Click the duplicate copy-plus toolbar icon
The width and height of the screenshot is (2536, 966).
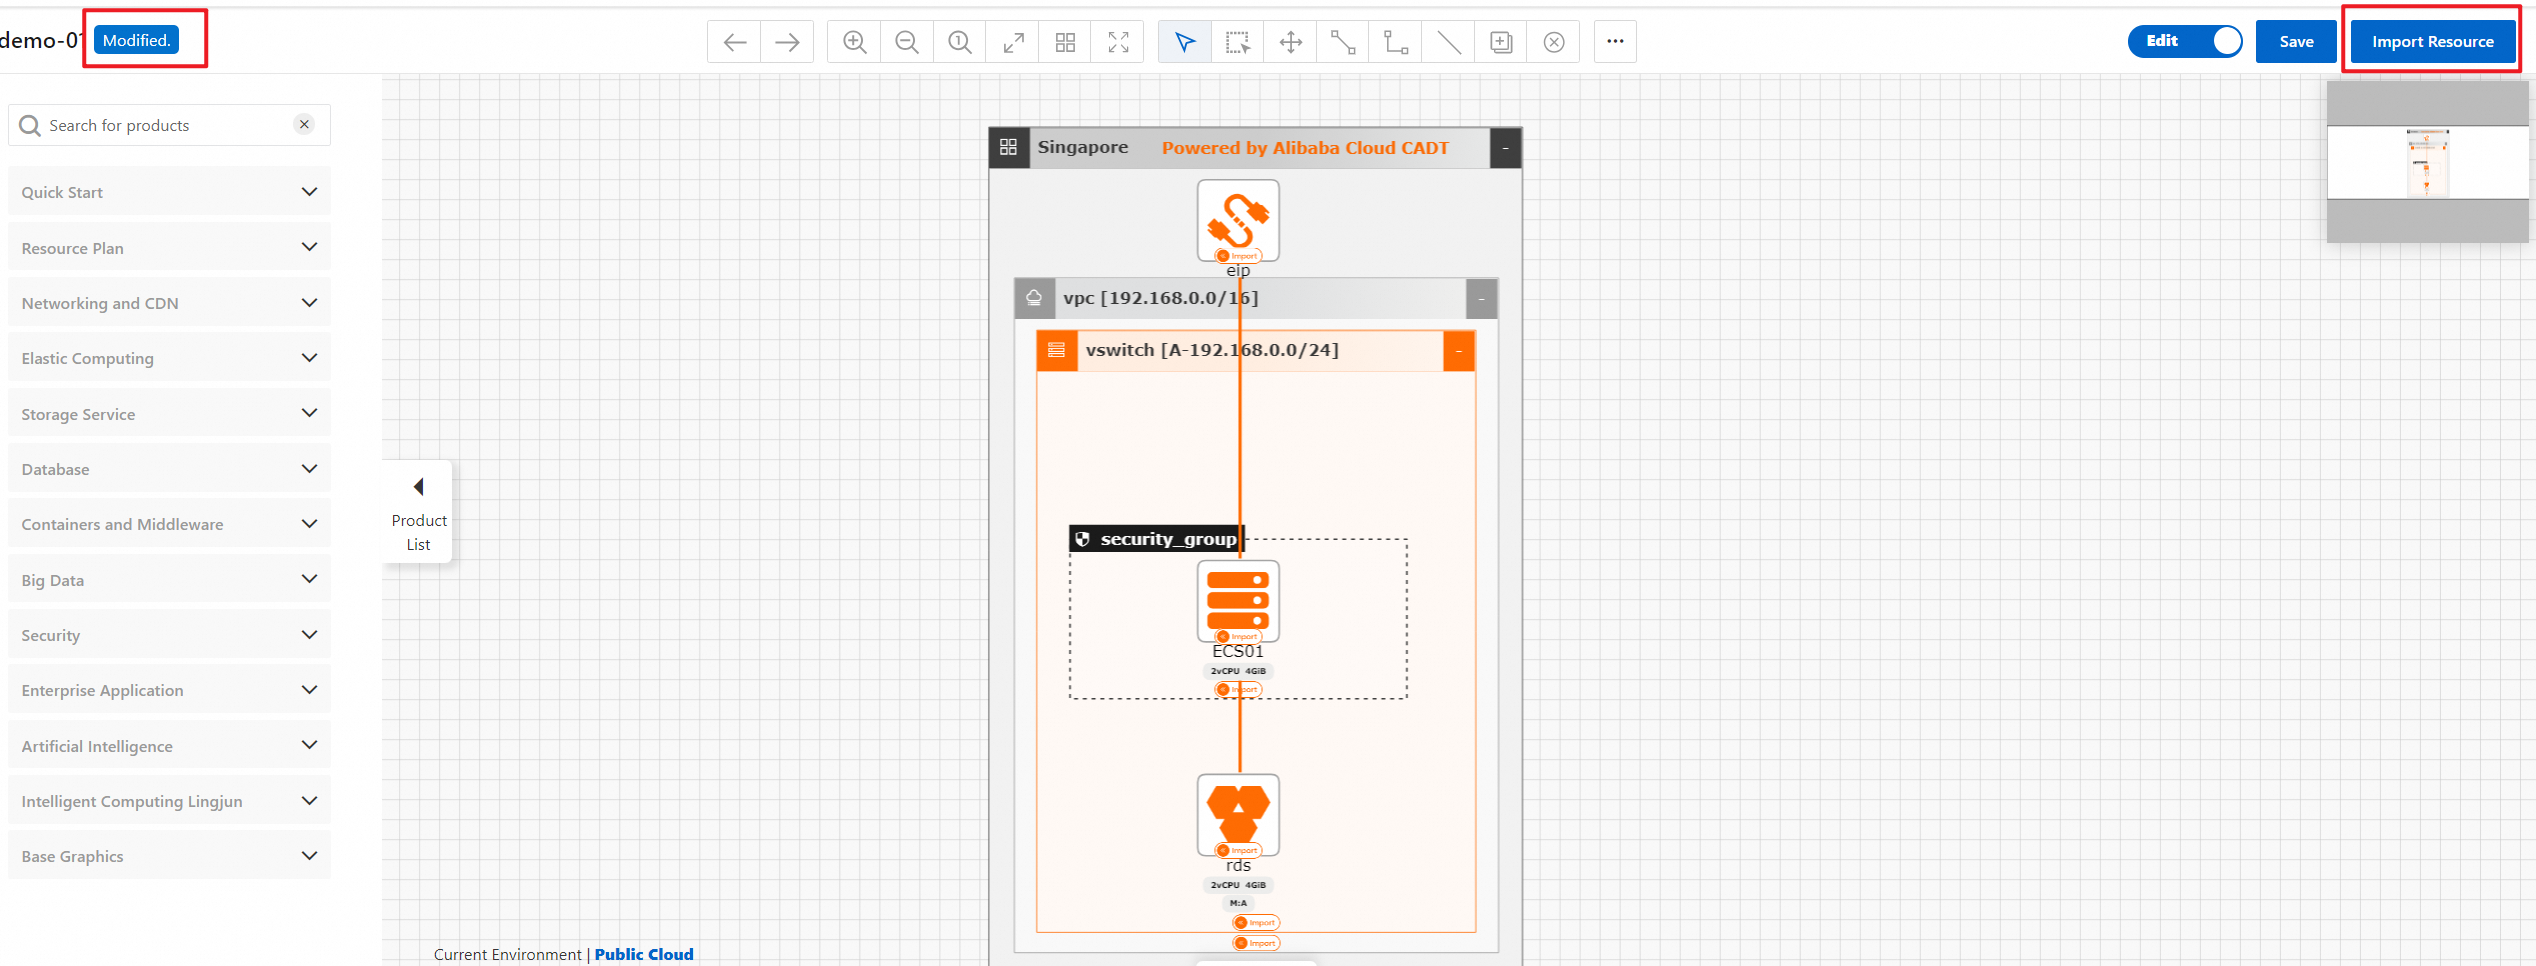click(x=1501, y=42)
